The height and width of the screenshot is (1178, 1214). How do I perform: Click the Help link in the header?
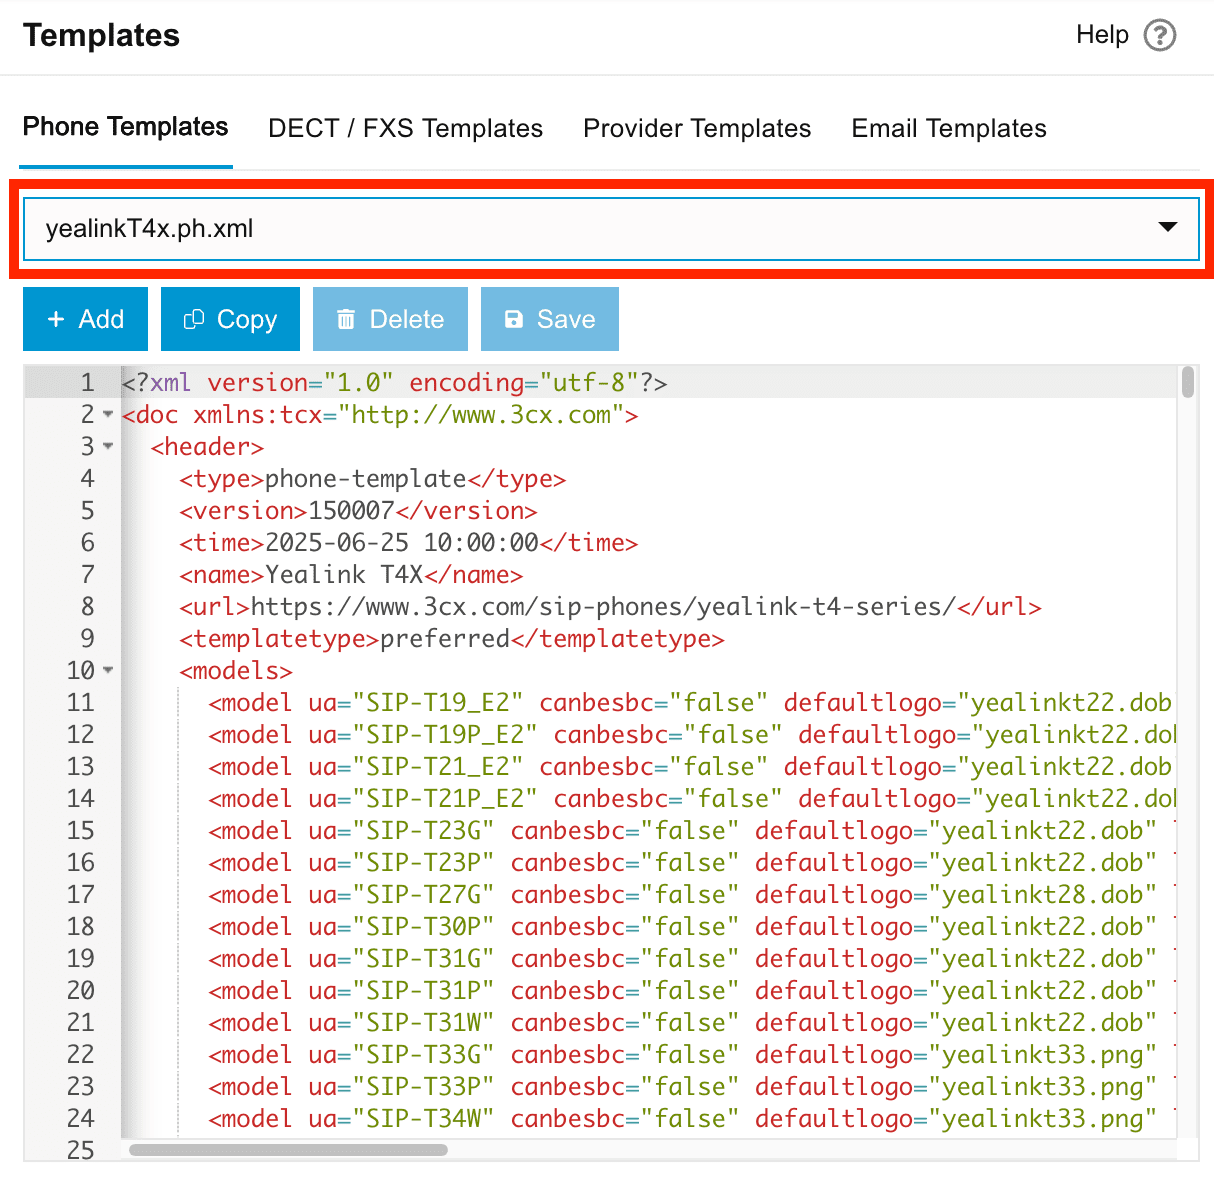click(1101, 35)
